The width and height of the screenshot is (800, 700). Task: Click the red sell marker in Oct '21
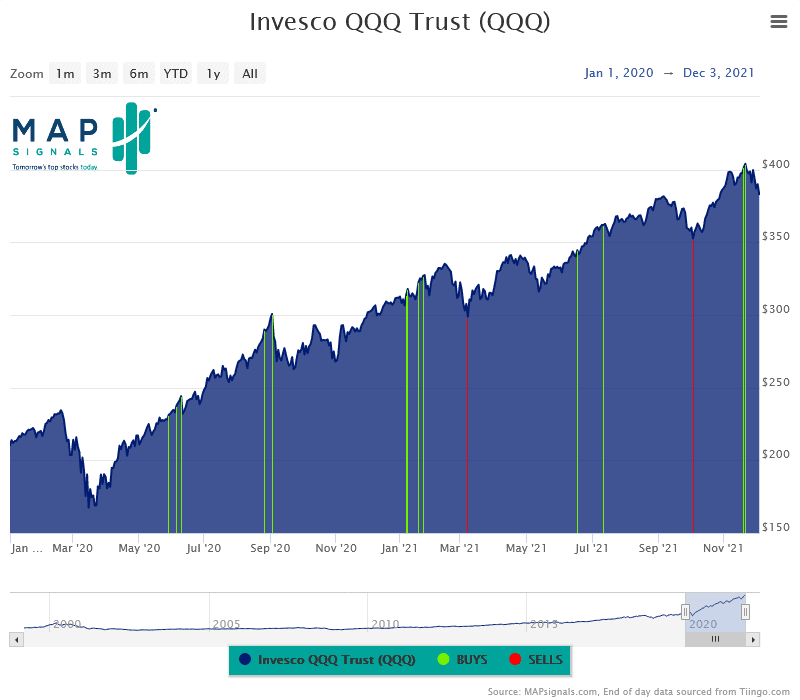coord(693,386)
